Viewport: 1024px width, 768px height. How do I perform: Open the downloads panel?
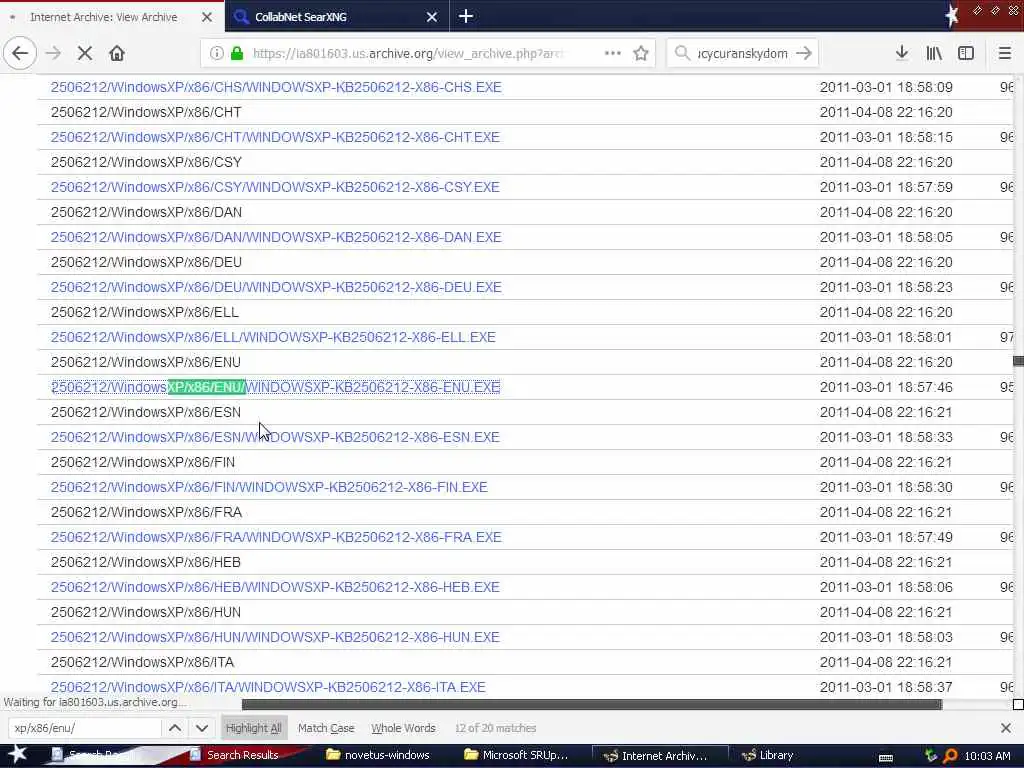(902, 54)
